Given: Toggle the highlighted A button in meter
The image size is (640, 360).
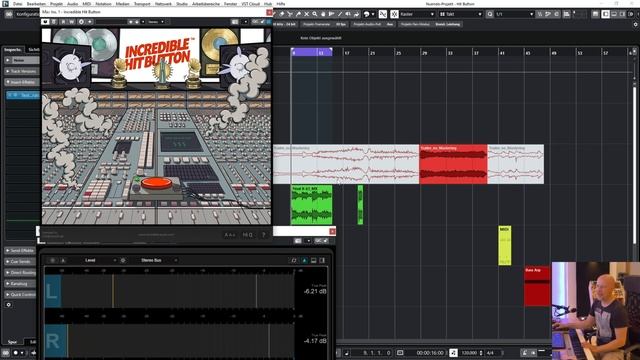Looking at the screenshot, I should pos(304,260).
